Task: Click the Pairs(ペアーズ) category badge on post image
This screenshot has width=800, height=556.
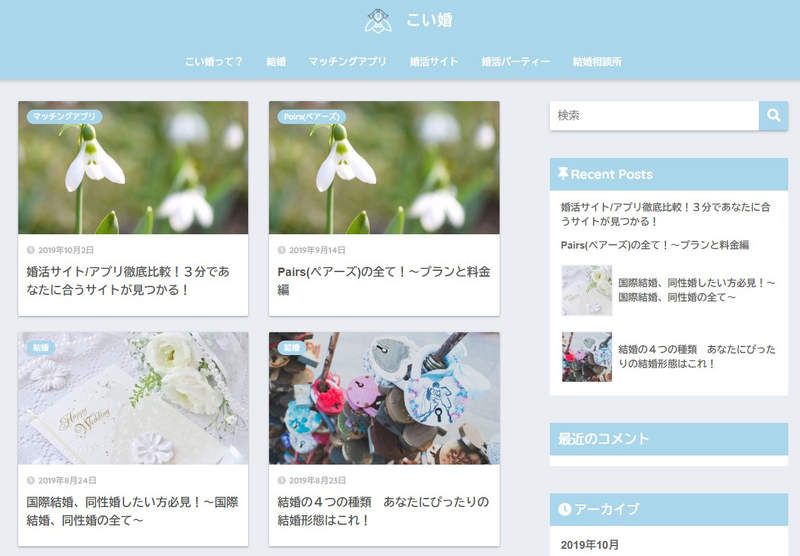Action: point(312,117)
